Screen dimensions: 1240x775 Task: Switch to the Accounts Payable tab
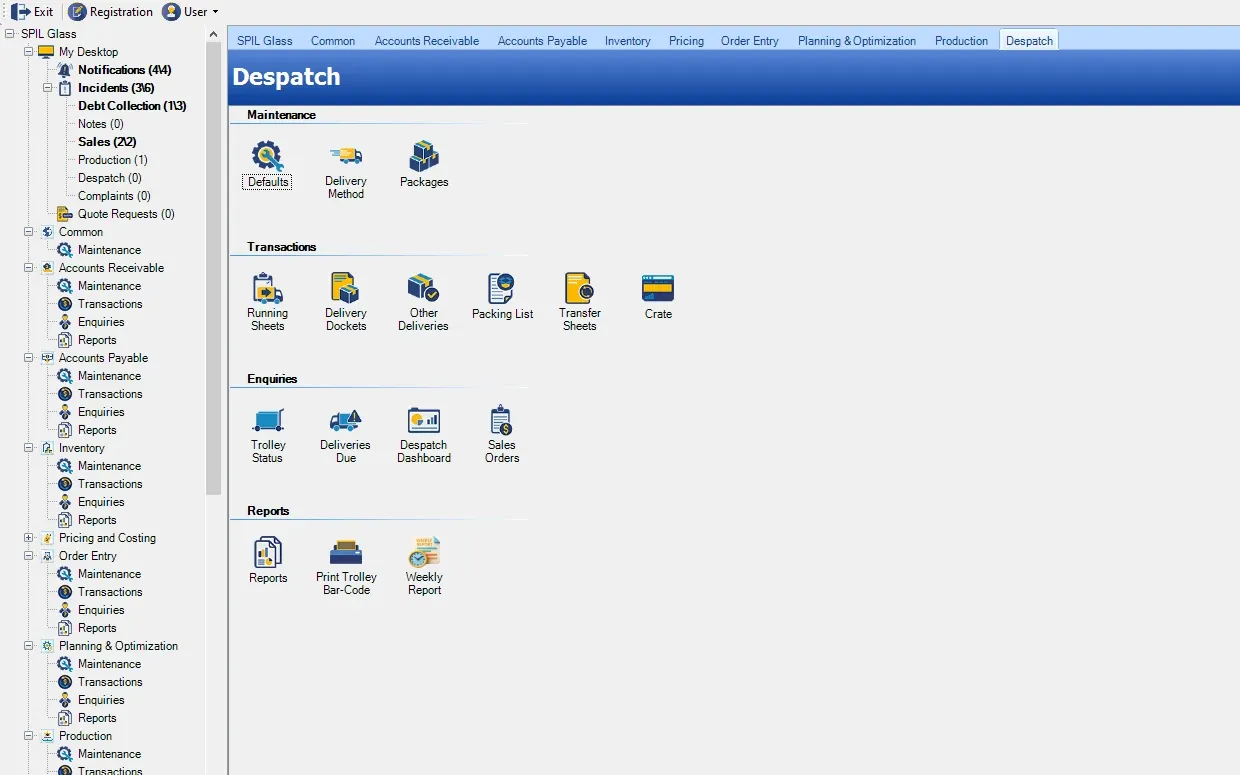542,41
